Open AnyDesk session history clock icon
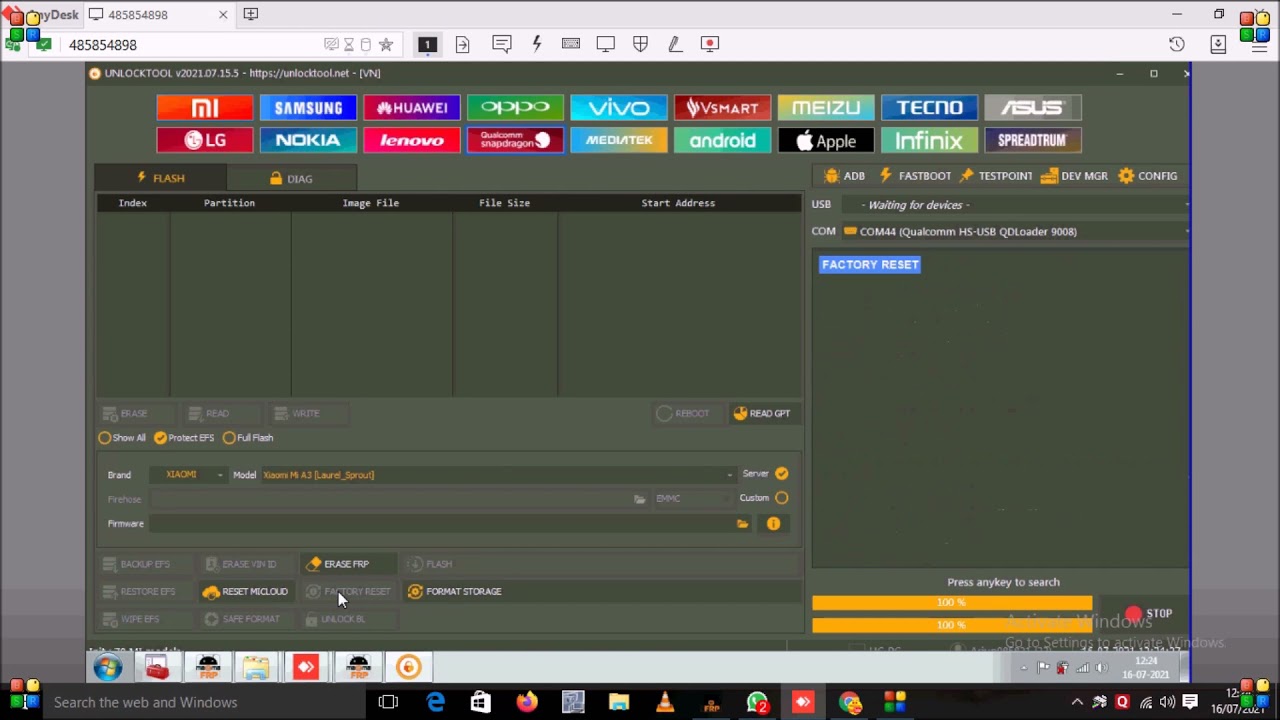The height and width of the screenshot is (720, 1280). (1177, 44)
